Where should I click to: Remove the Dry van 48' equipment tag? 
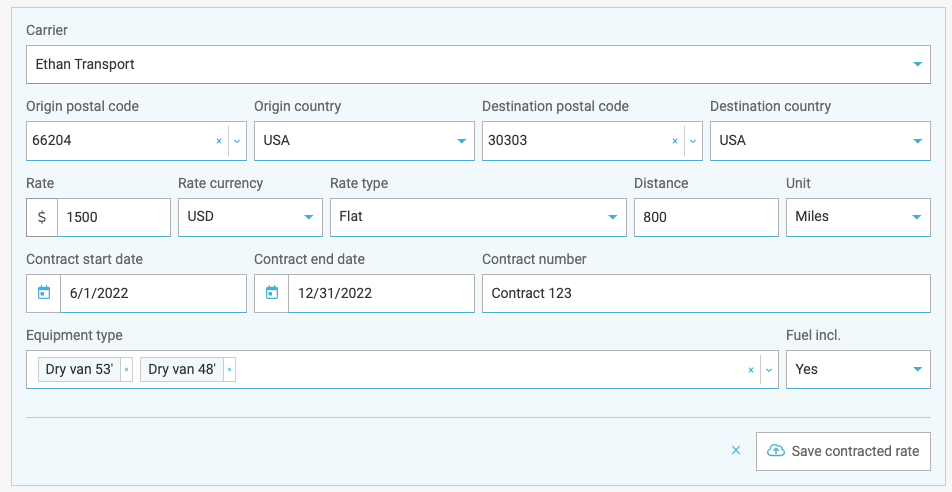230,369
